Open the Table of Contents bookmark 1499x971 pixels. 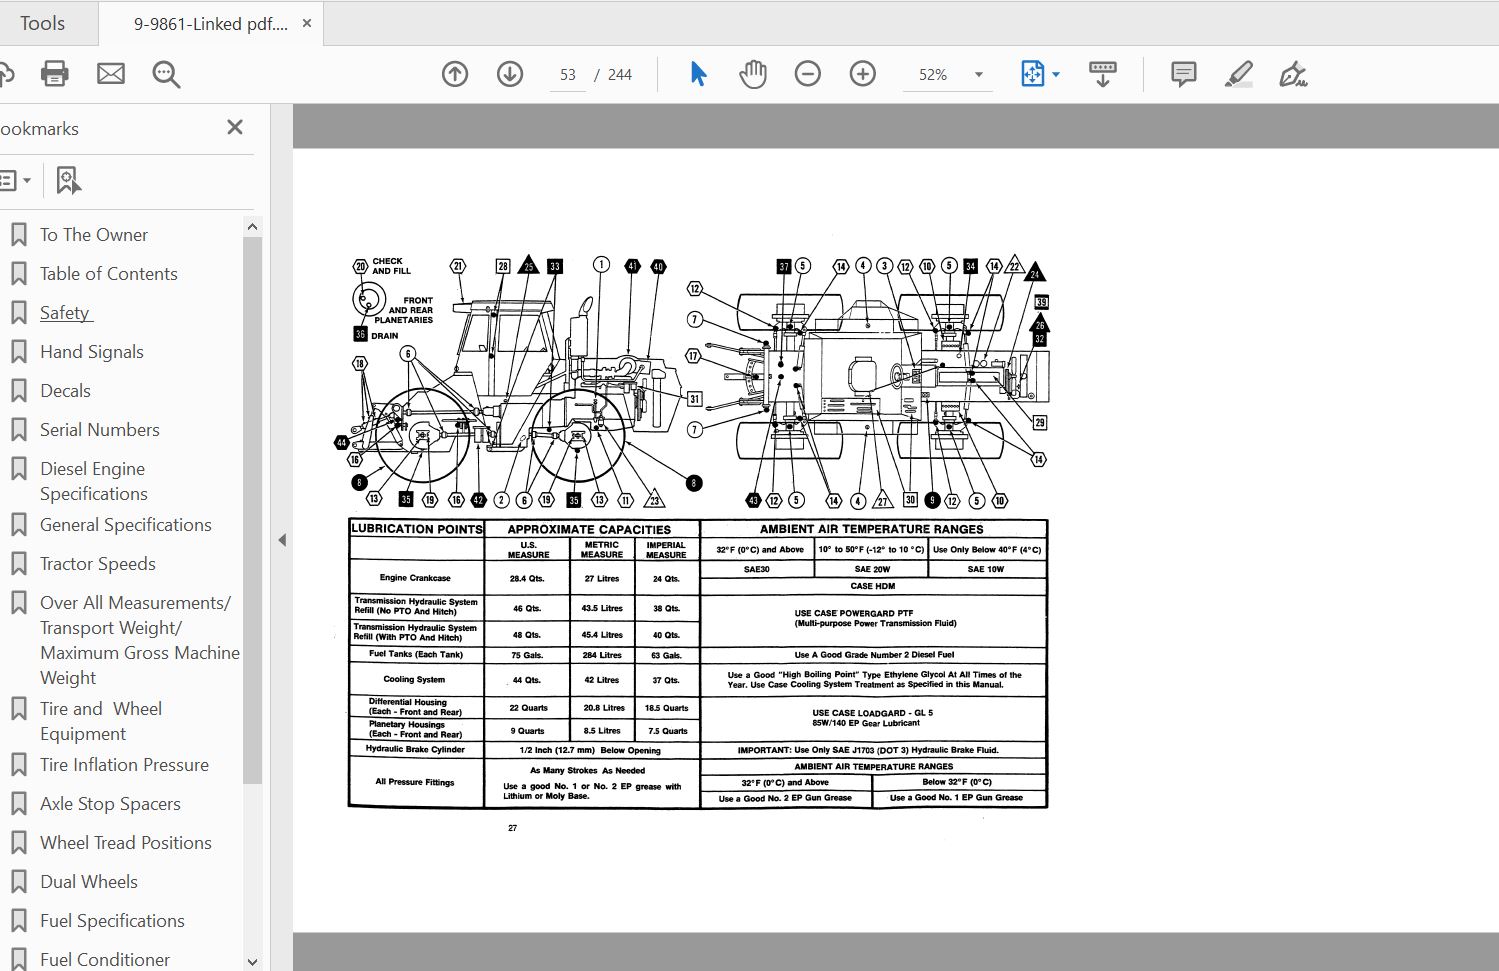click(108, 273)
